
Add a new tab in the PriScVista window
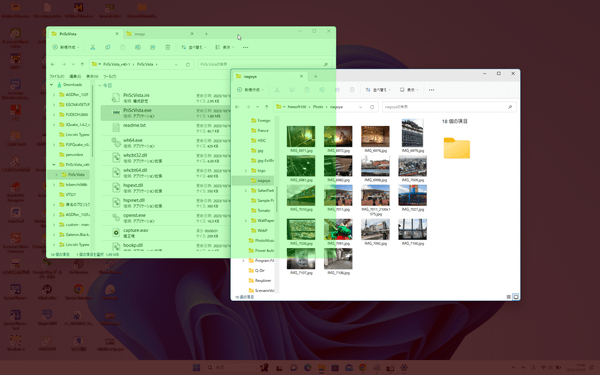tap(206, 34)
